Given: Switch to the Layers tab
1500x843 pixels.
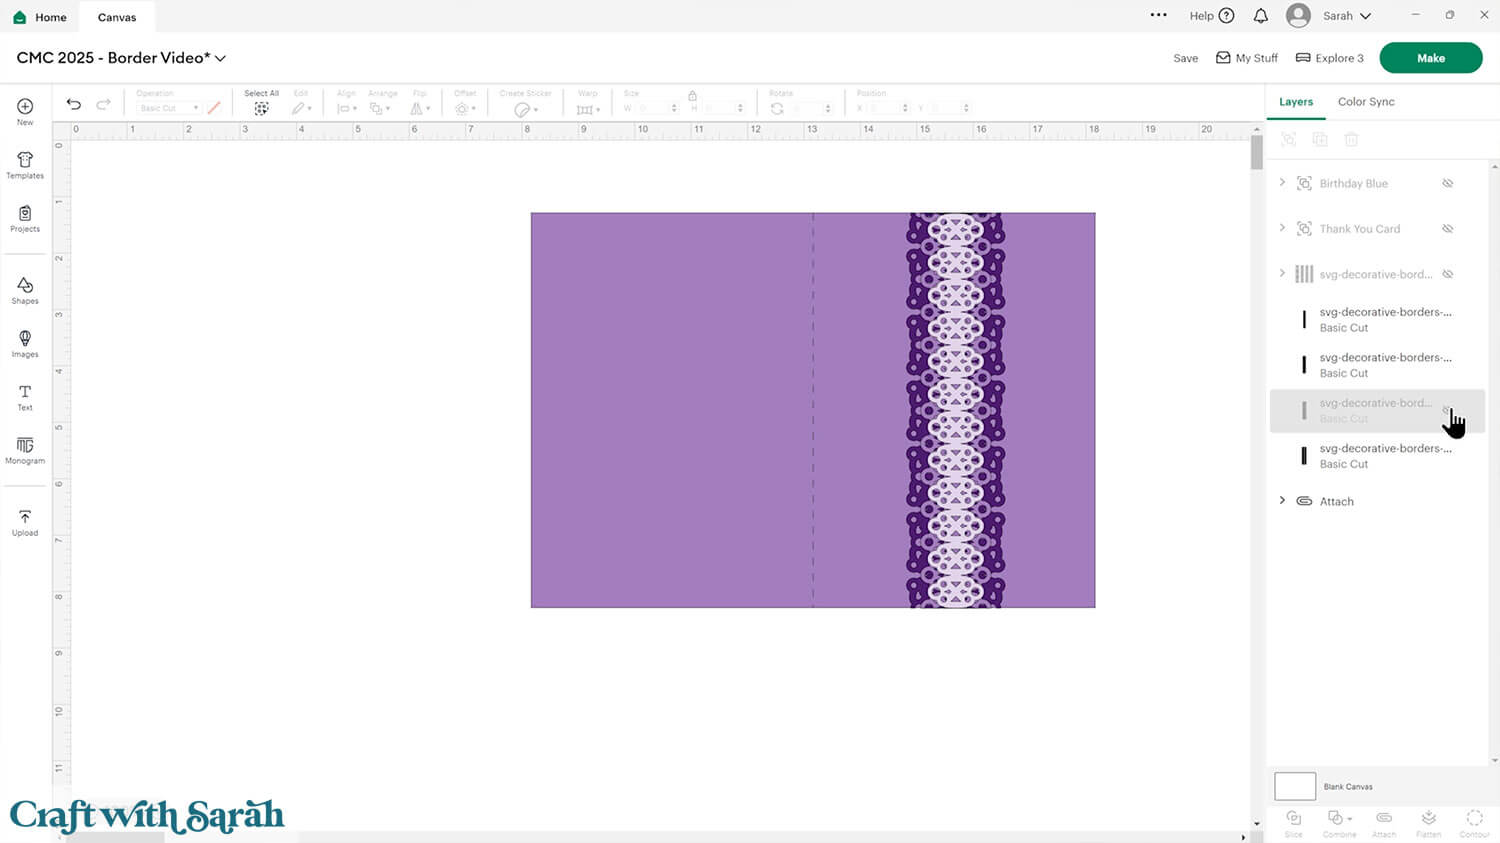Looking at the screenshot, I should click(1296, 102).
